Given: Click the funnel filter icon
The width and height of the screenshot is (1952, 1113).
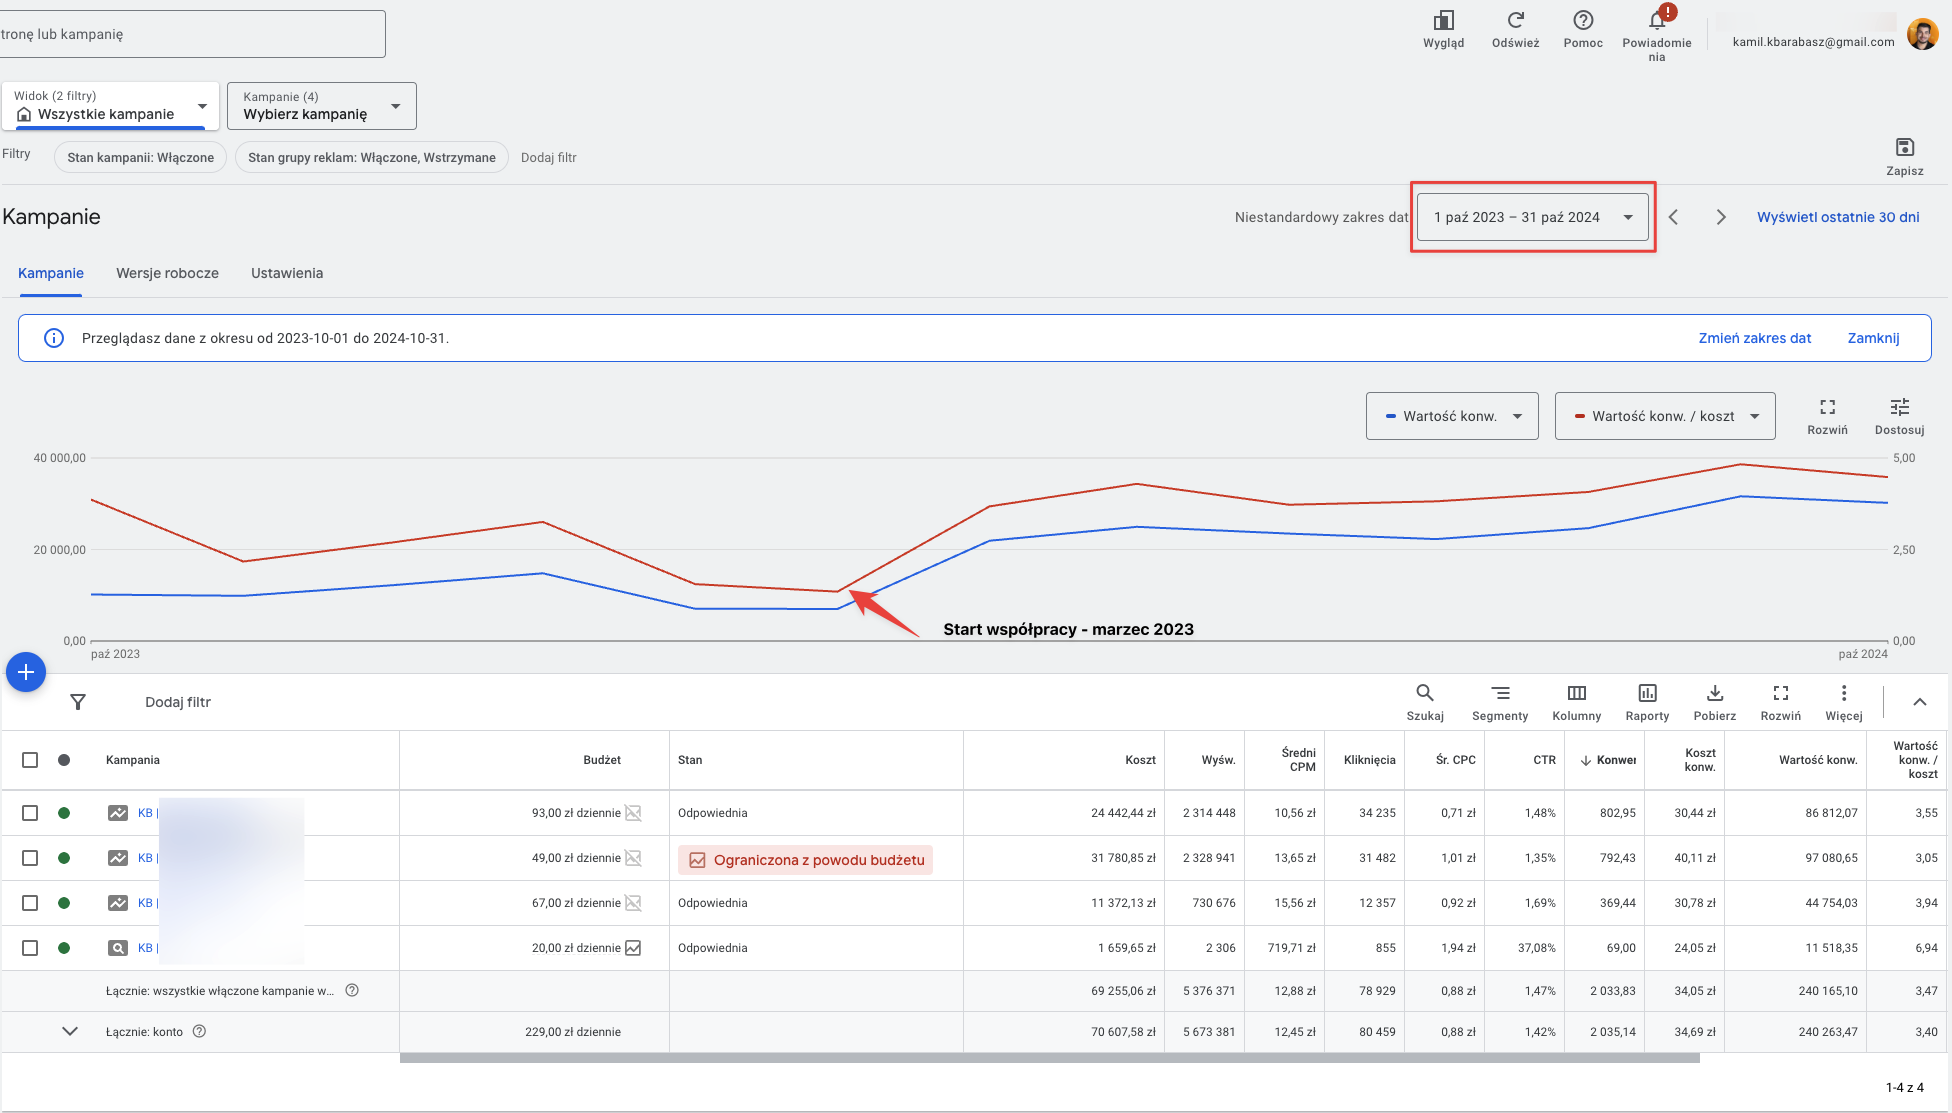Looking at the screenshot, I should 78,702.
